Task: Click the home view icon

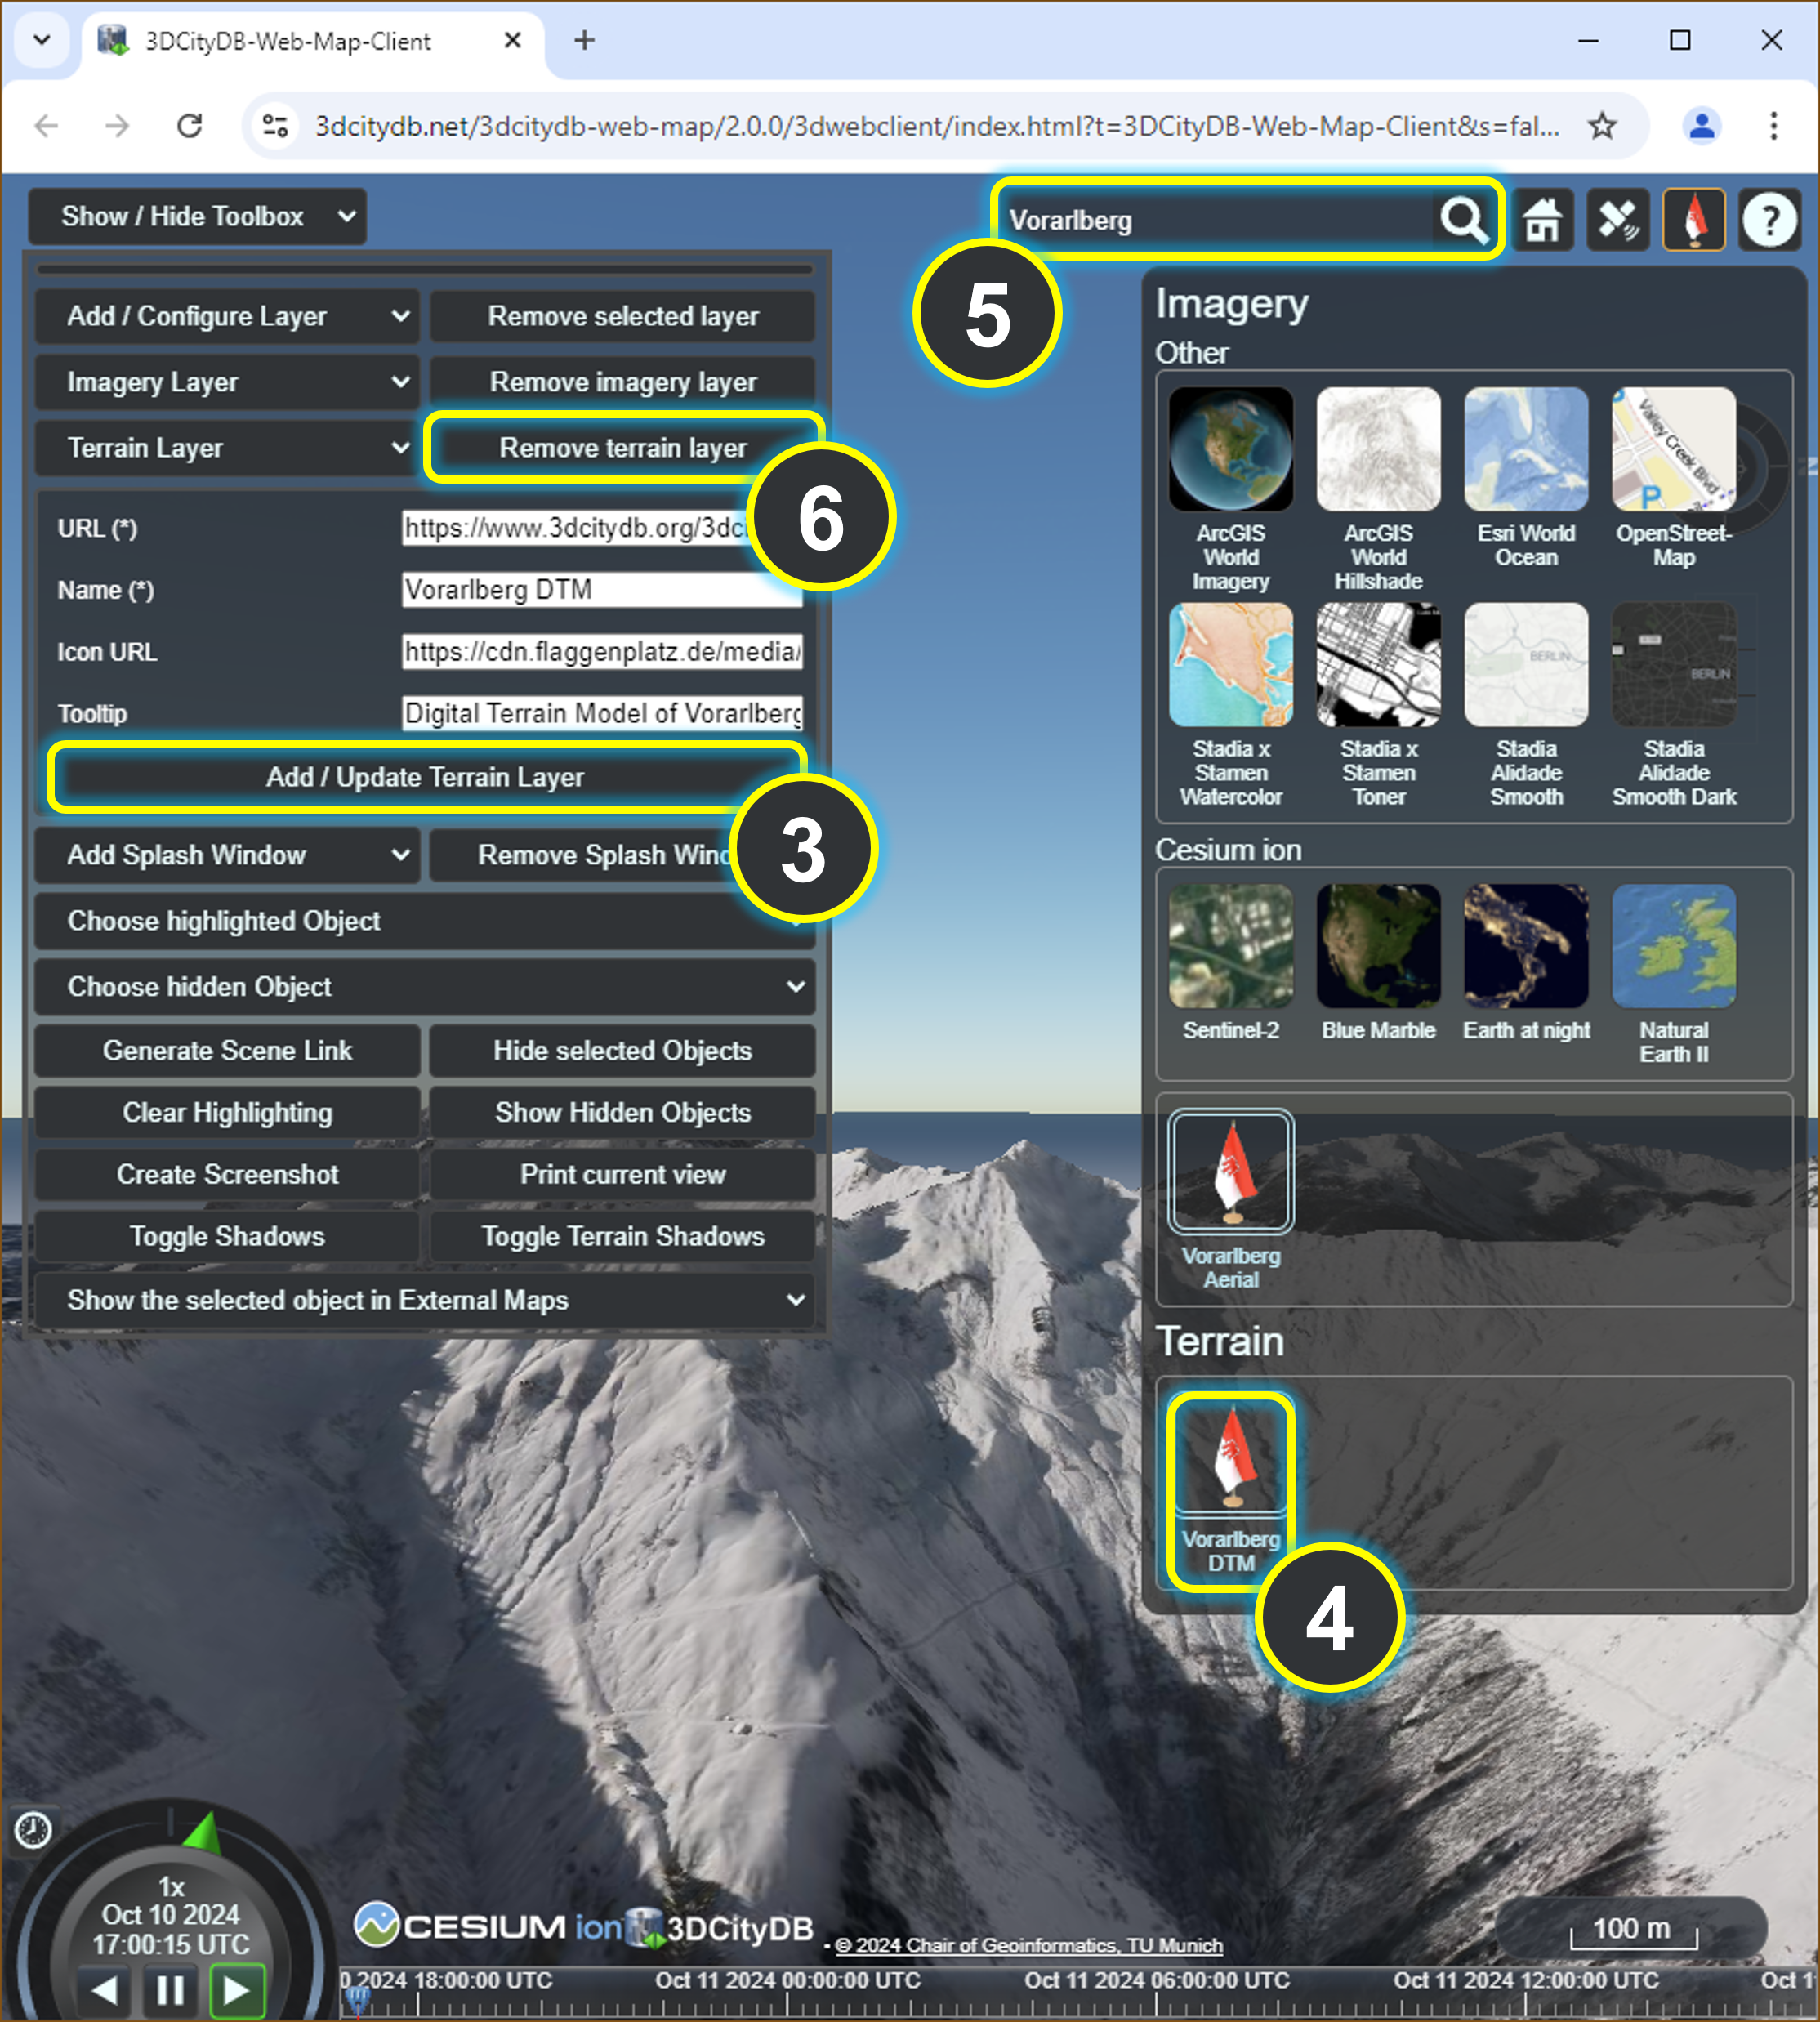Action: [1543, 220]
